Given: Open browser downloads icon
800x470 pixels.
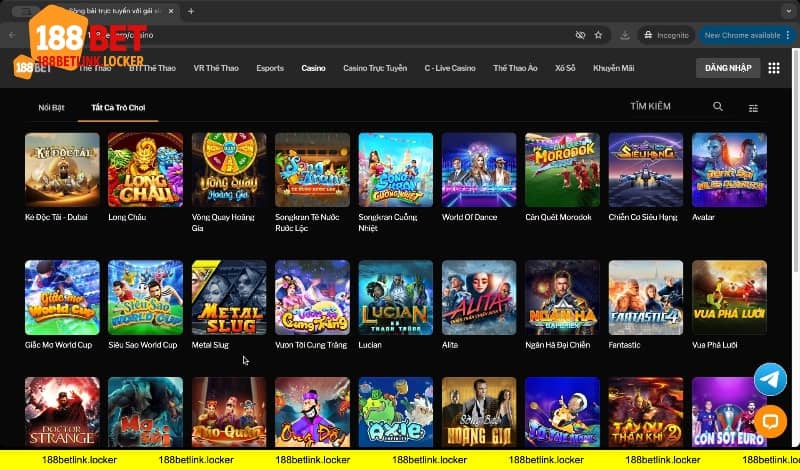Looking at the screenshot, I should (625, 34).
